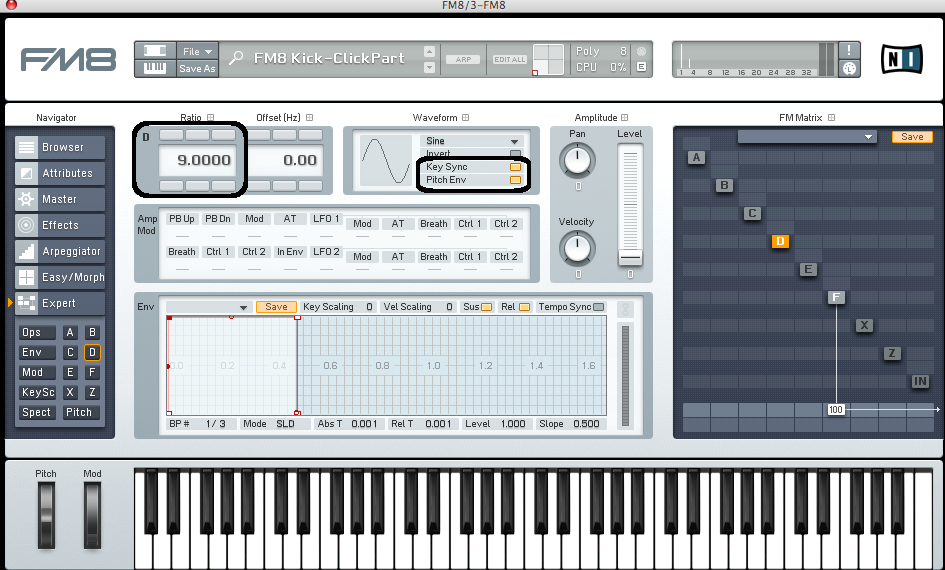Open the Attributes navigator page
This screenshot has width=945, height=570.
point(60,173)
